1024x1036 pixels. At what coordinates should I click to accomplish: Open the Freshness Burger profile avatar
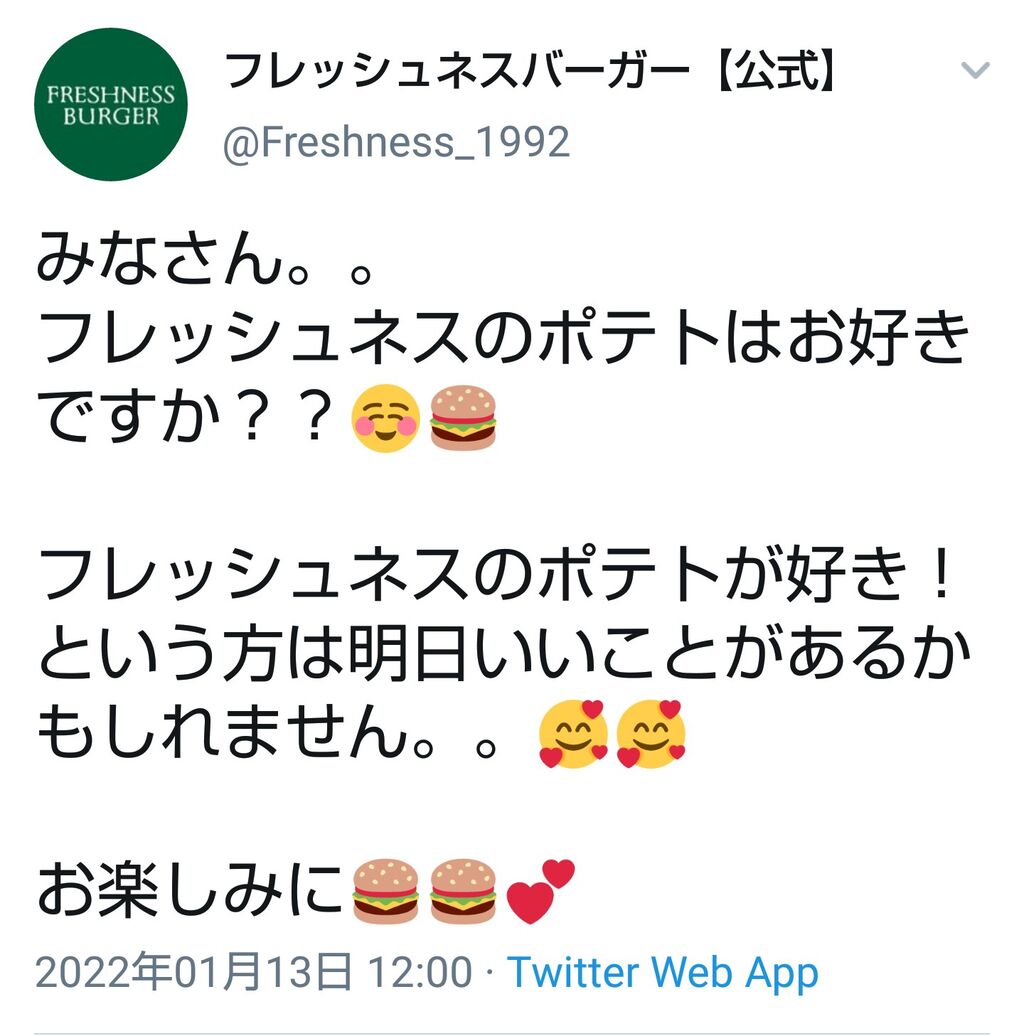tap(111, 104)
